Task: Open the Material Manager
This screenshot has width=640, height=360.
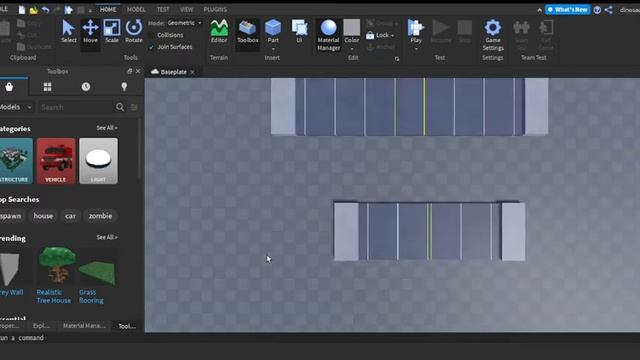Action: coord(328,35)
